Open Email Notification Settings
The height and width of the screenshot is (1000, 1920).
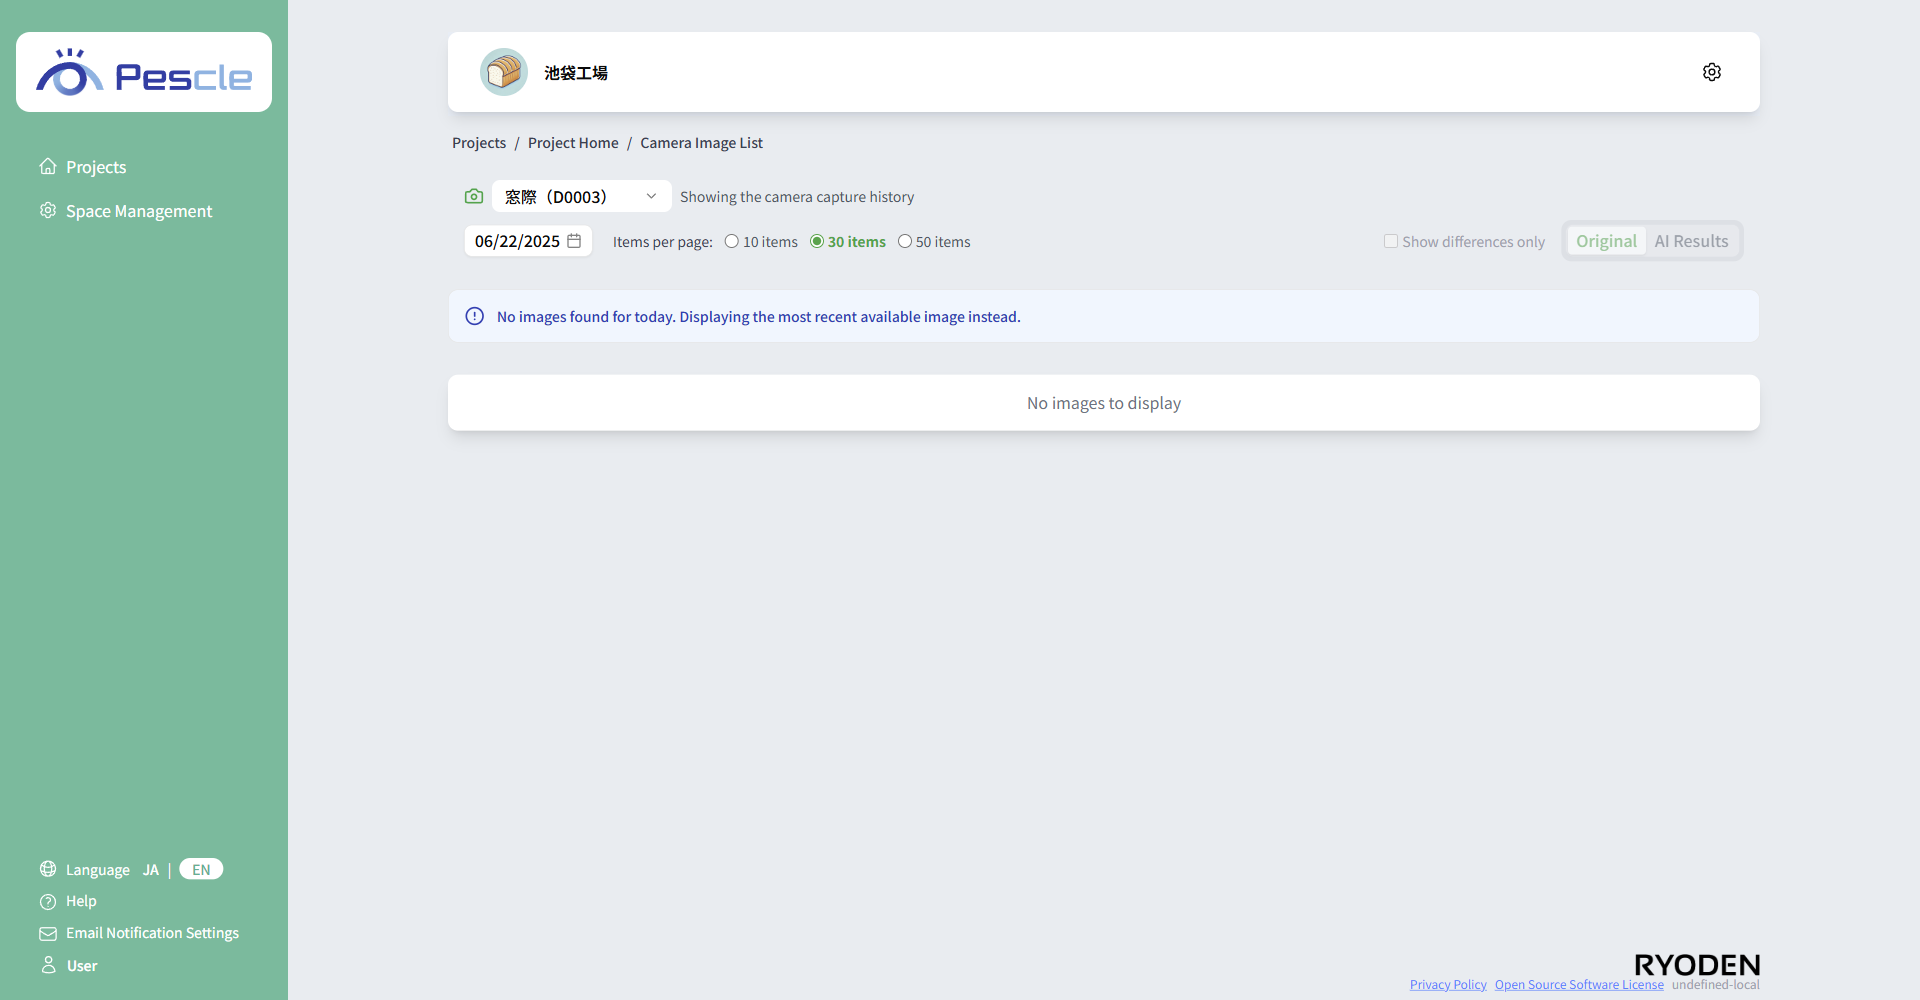point(152,933)
